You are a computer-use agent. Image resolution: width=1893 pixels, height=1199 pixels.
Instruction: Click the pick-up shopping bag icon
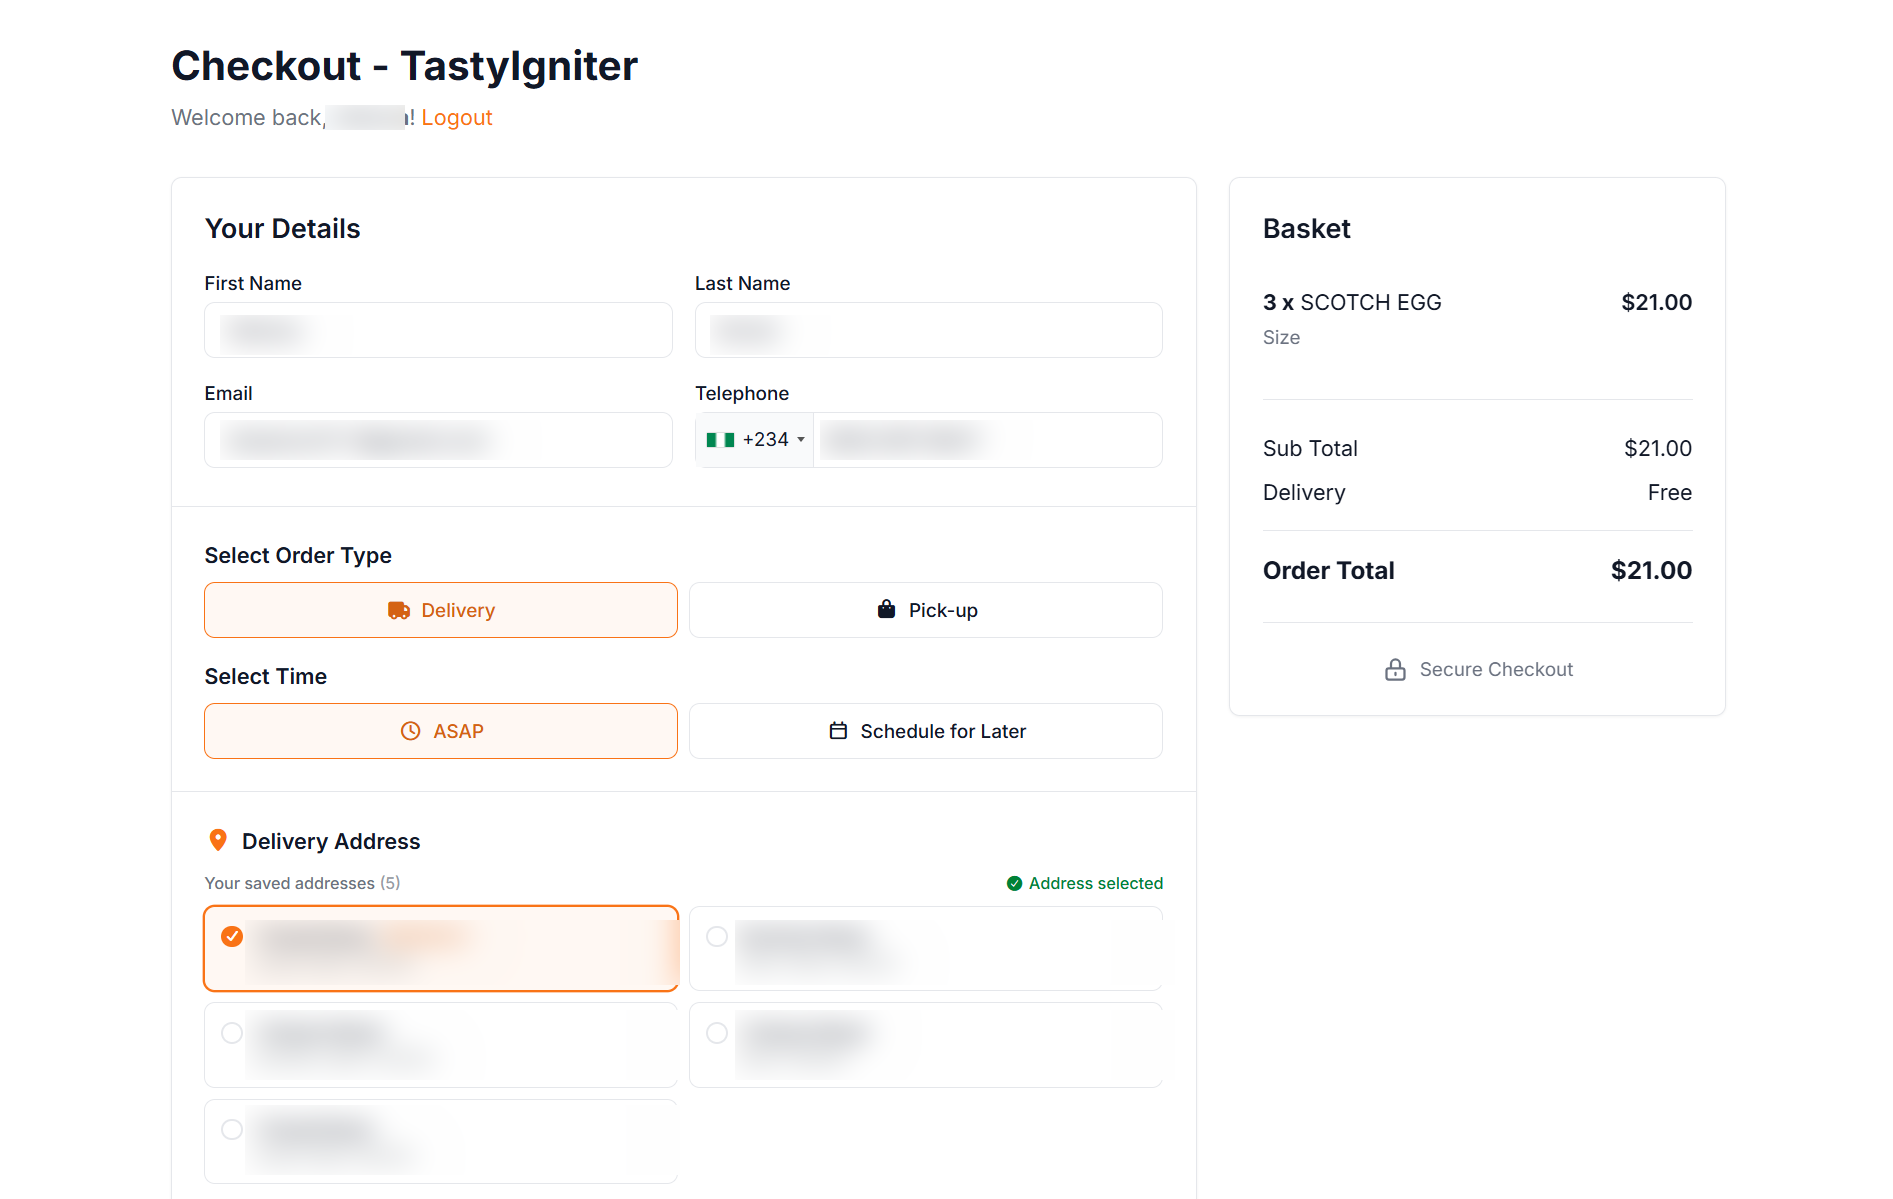point(886,610)
